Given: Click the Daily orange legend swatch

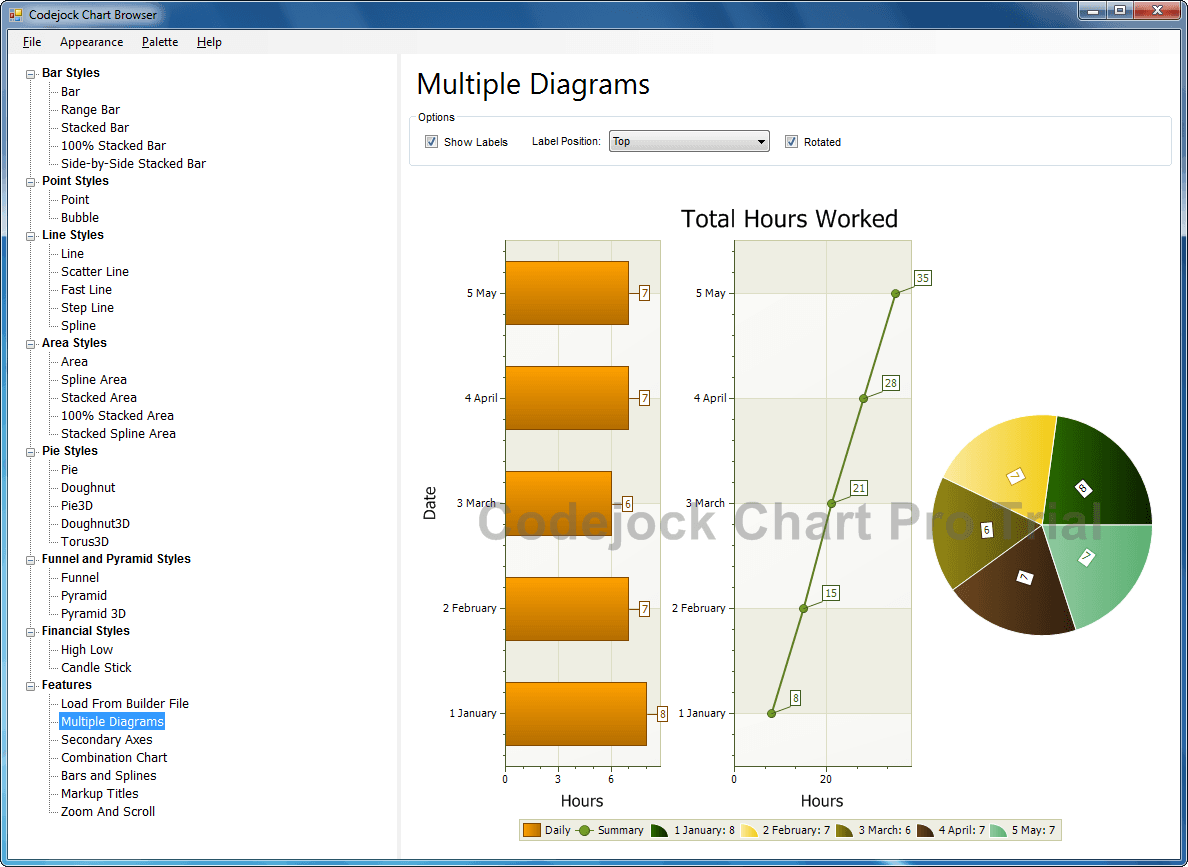Looking at the screenshot, I should 532,830.
